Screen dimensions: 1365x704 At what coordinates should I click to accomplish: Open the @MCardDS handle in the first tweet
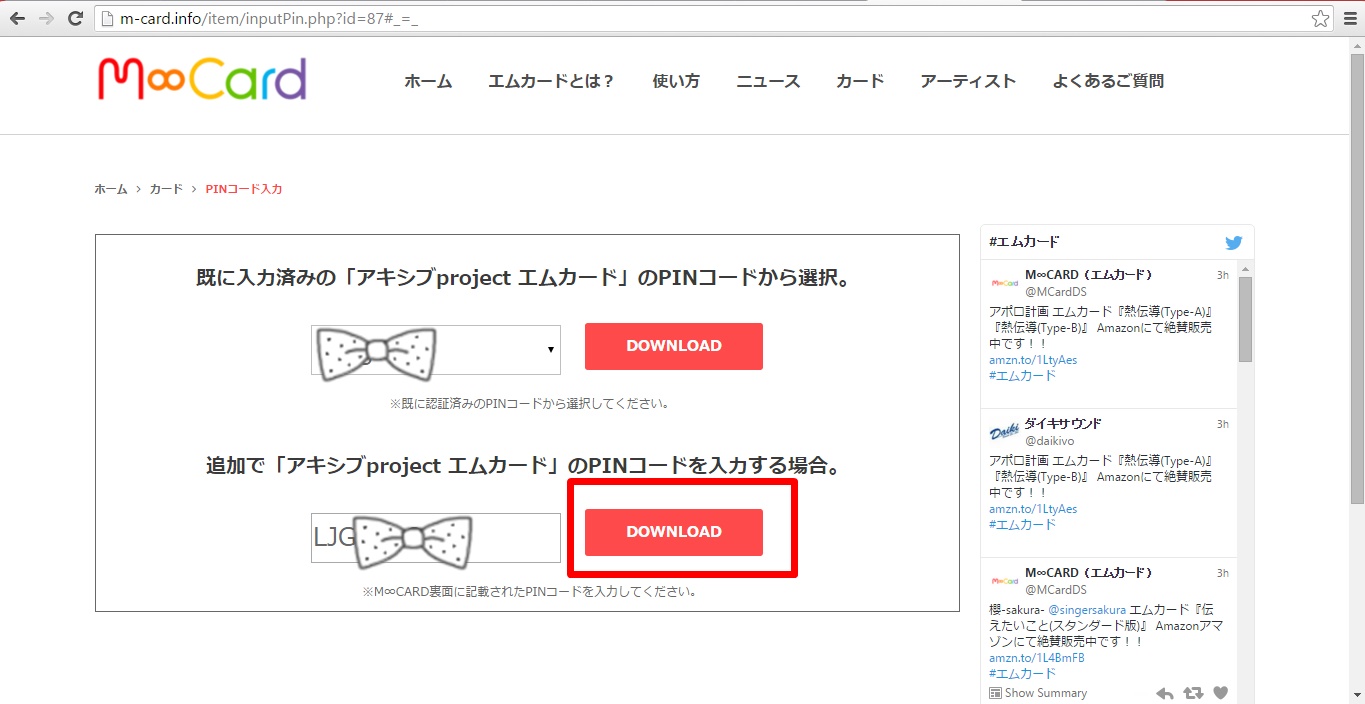pyautogui.click(x=1055, y=292)
